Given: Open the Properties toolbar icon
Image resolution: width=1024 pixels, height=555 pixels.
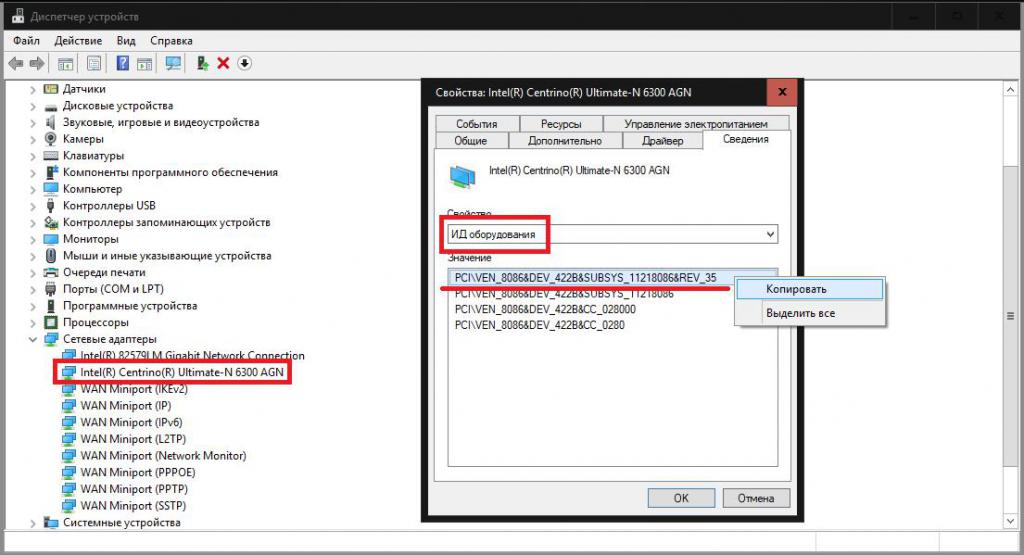Looking at the screenshot, I should 94,63.
